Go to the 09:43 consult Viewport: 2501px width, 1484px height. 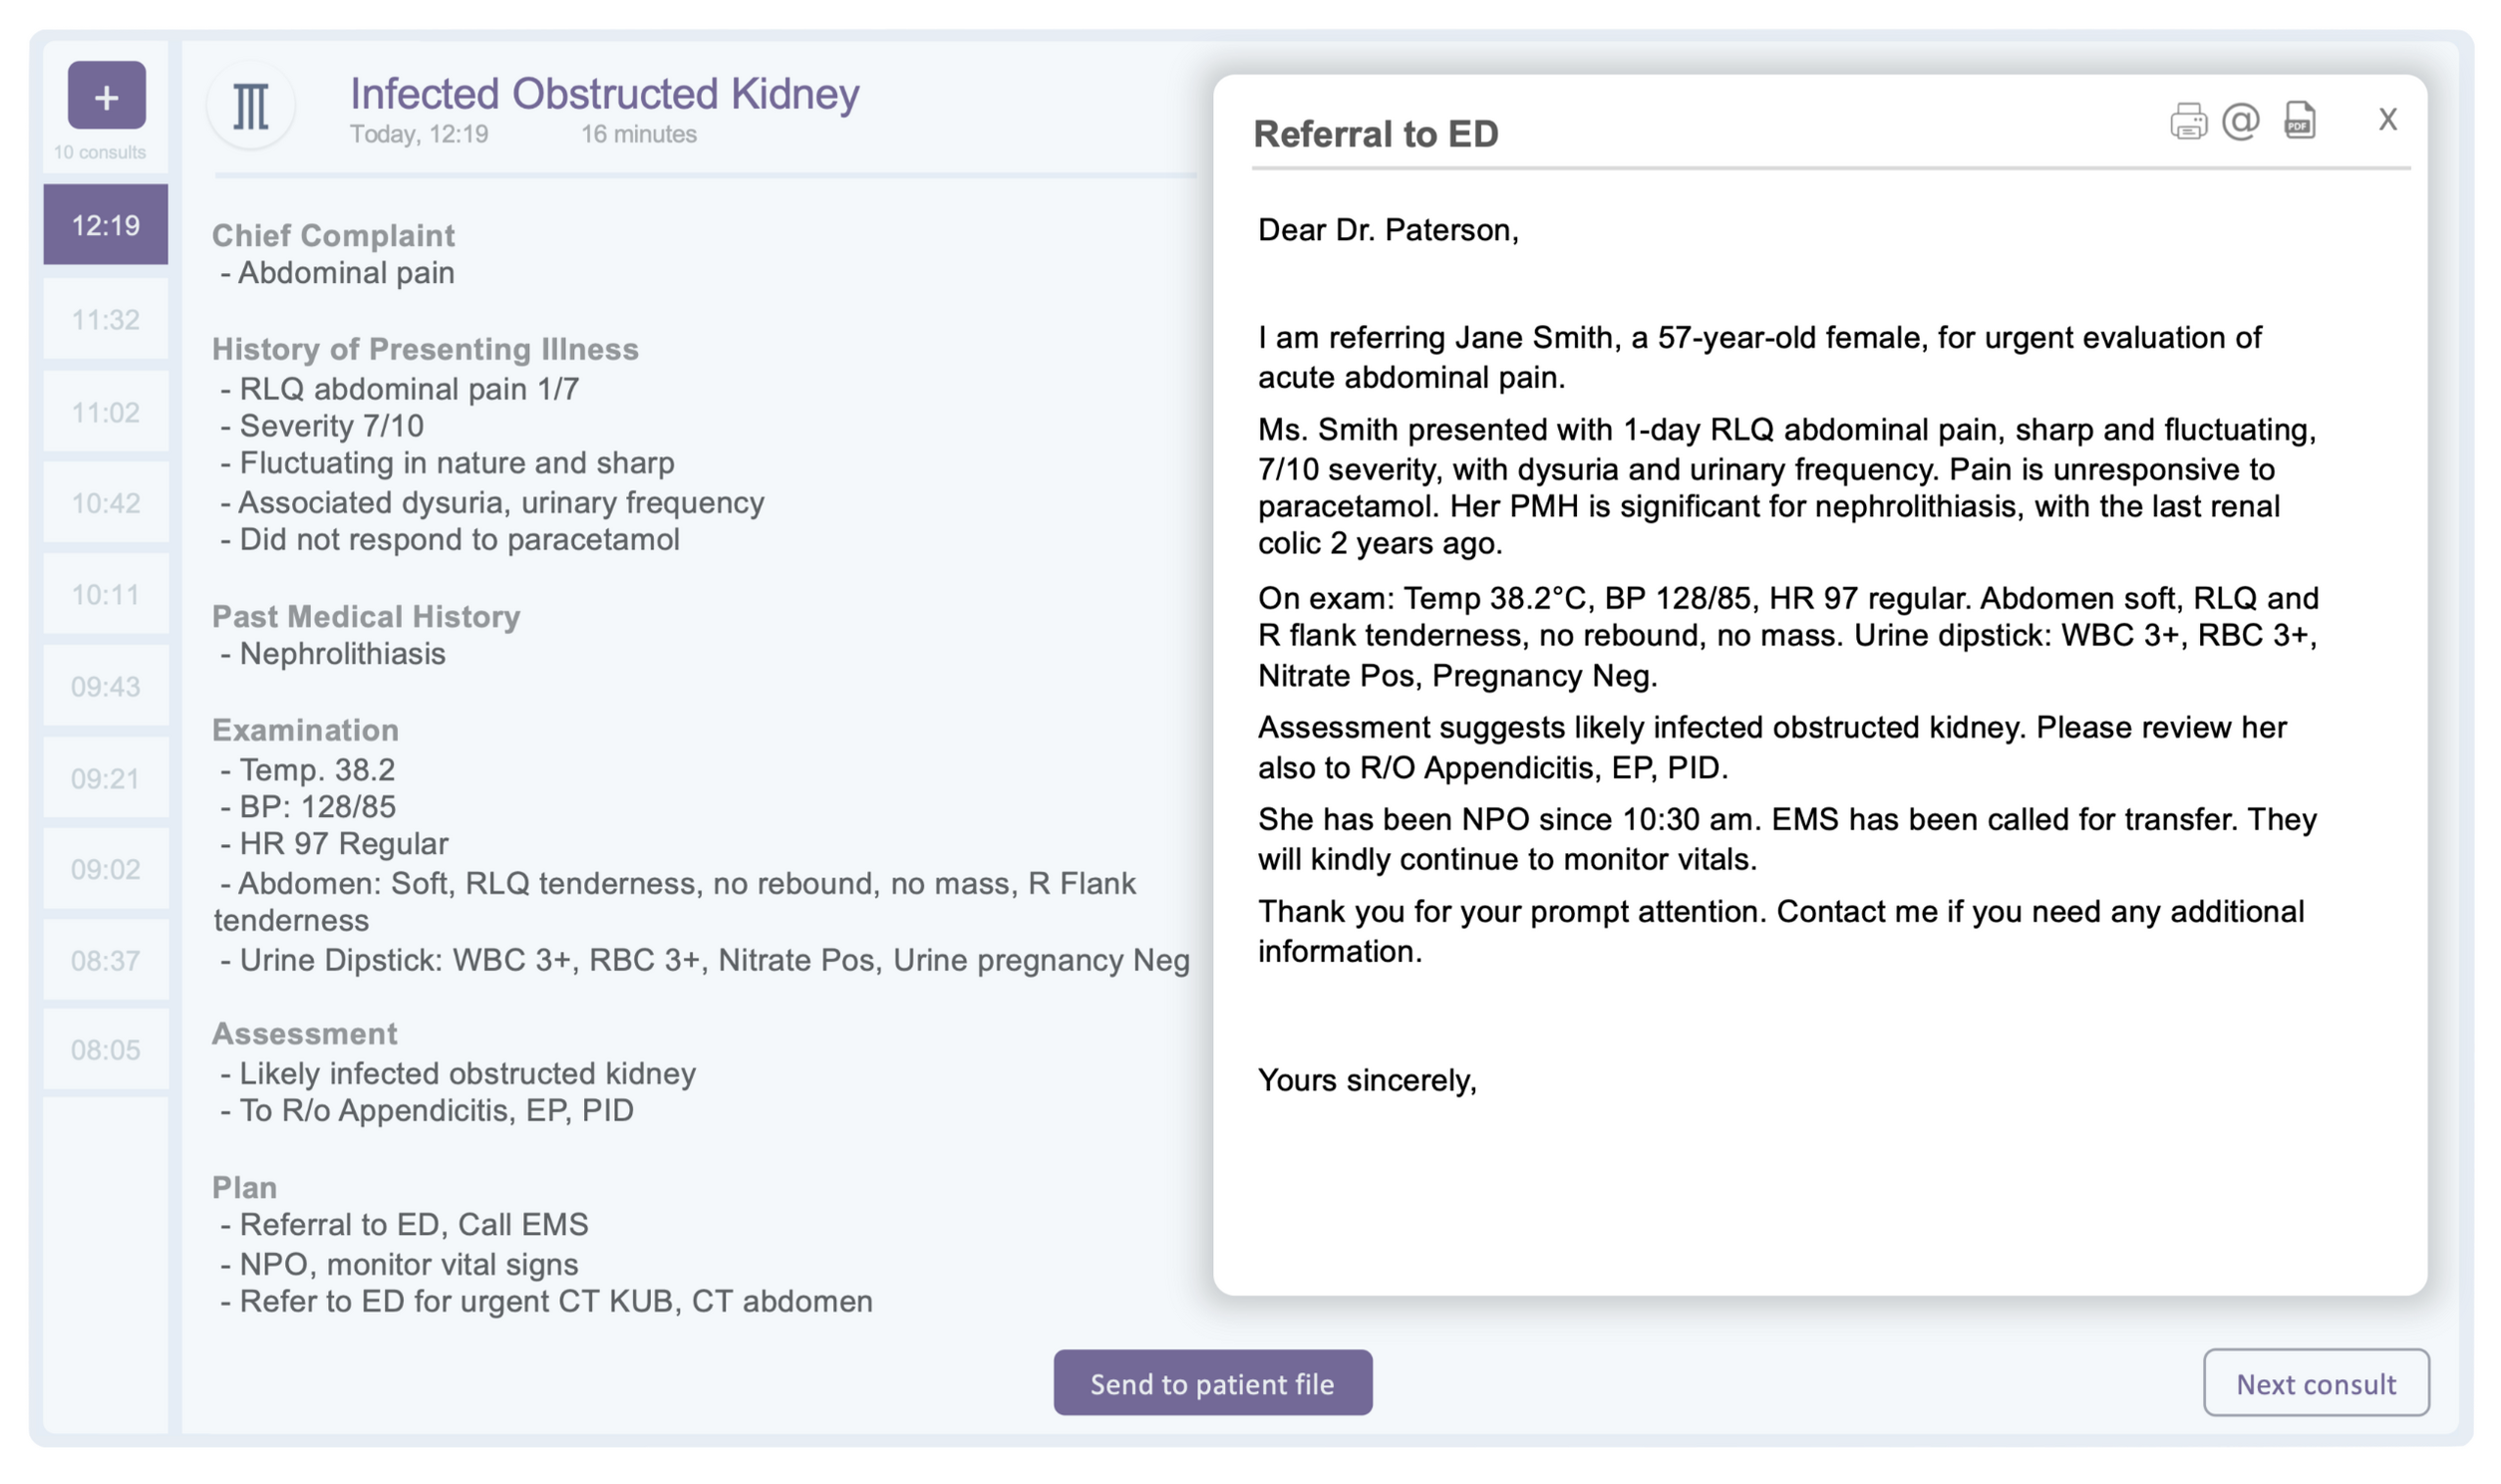(106, 687)
